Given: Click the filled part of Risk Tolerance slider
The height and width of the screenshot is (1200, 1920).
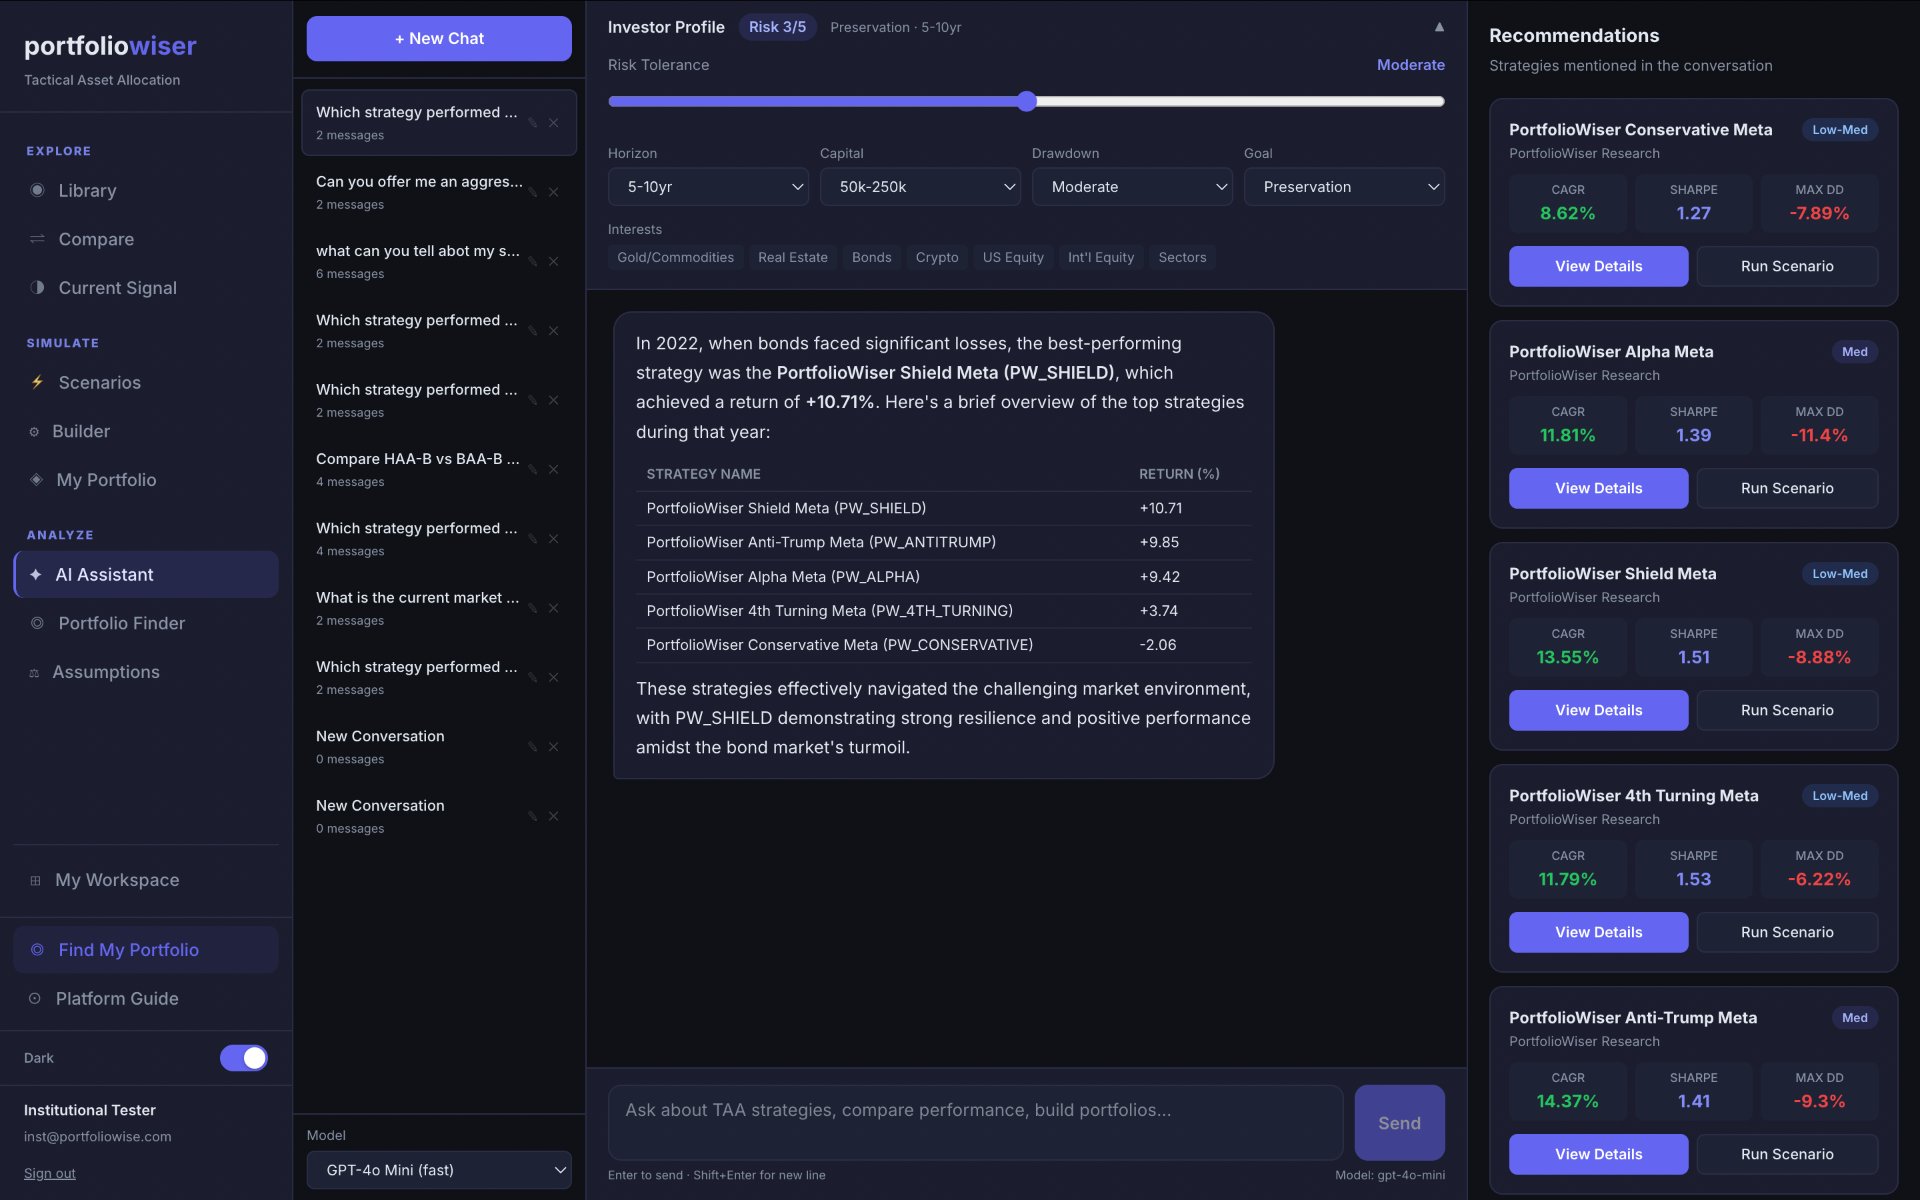Looking at the screenshot, I should click(x=812, y=101).
